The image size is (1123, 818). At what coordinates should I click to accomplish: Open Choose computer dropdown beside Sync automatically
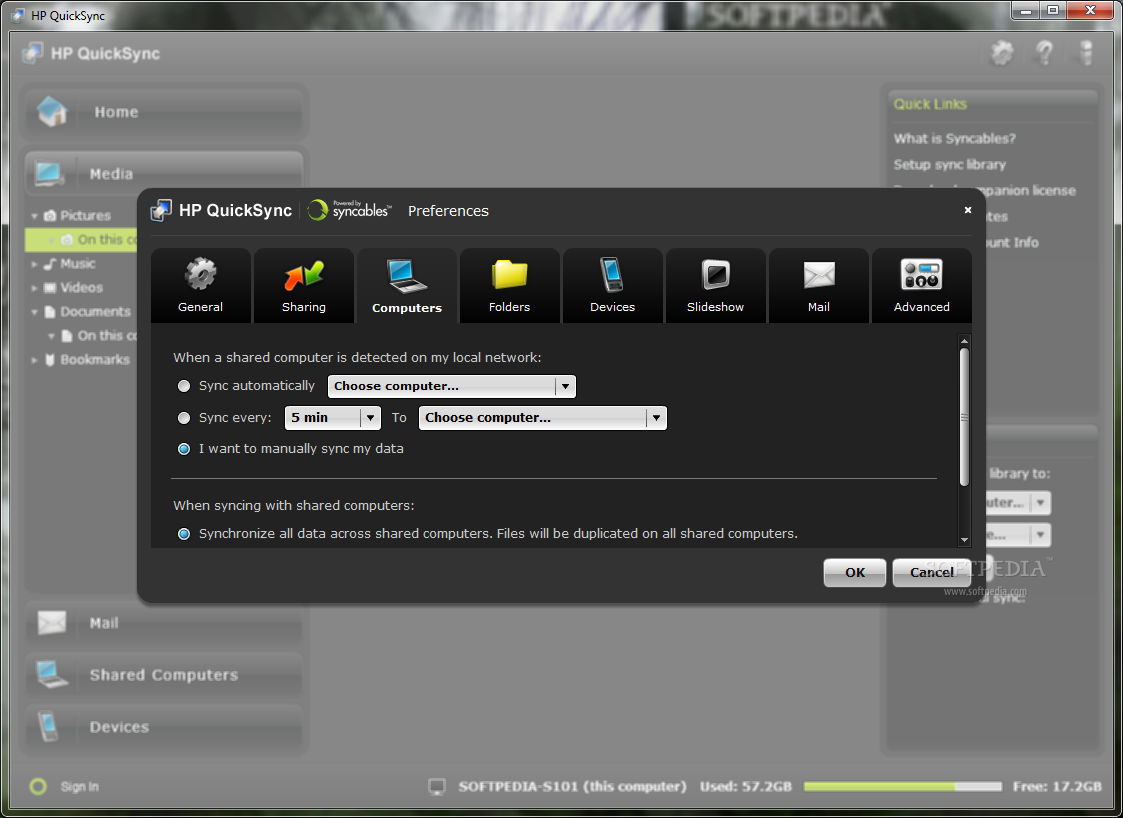click(x=451, y=386)
